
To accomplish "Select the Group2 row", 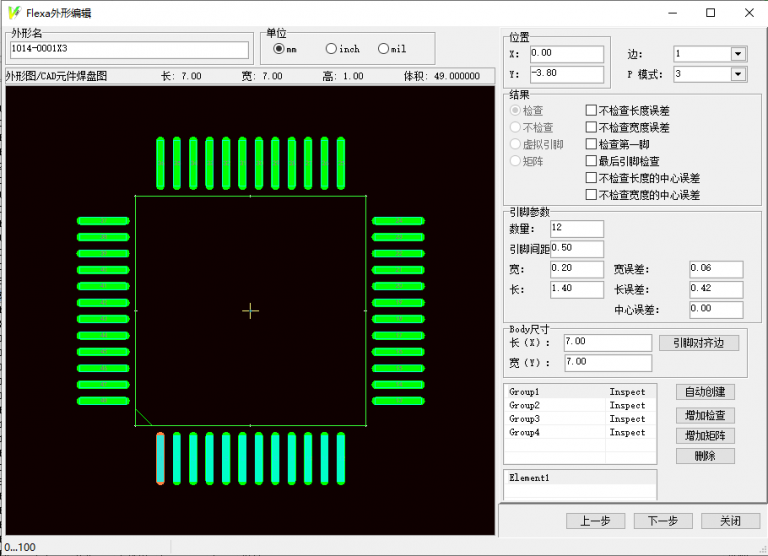I will [580, 405].
